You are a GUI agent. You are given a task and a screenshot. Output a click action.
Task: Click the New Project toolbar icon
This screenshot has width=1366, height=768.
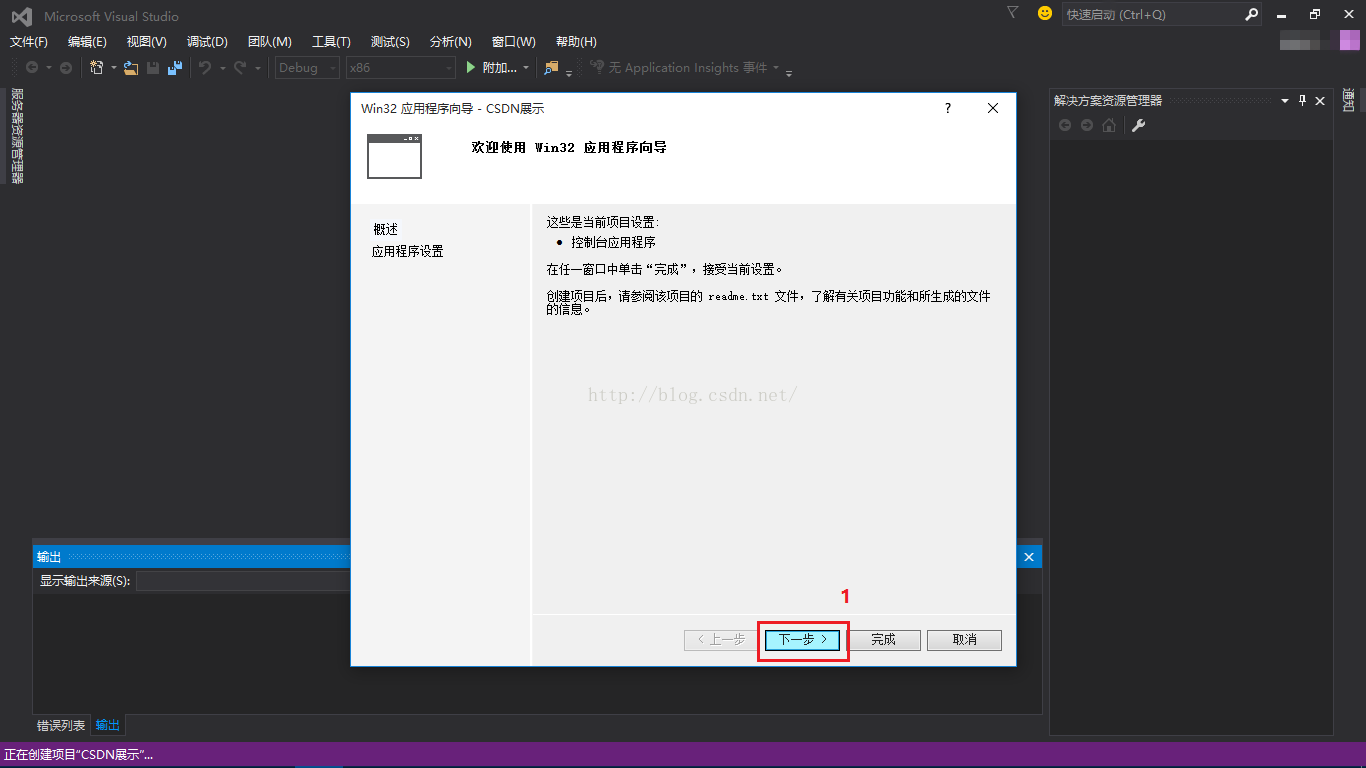point(97,68)
